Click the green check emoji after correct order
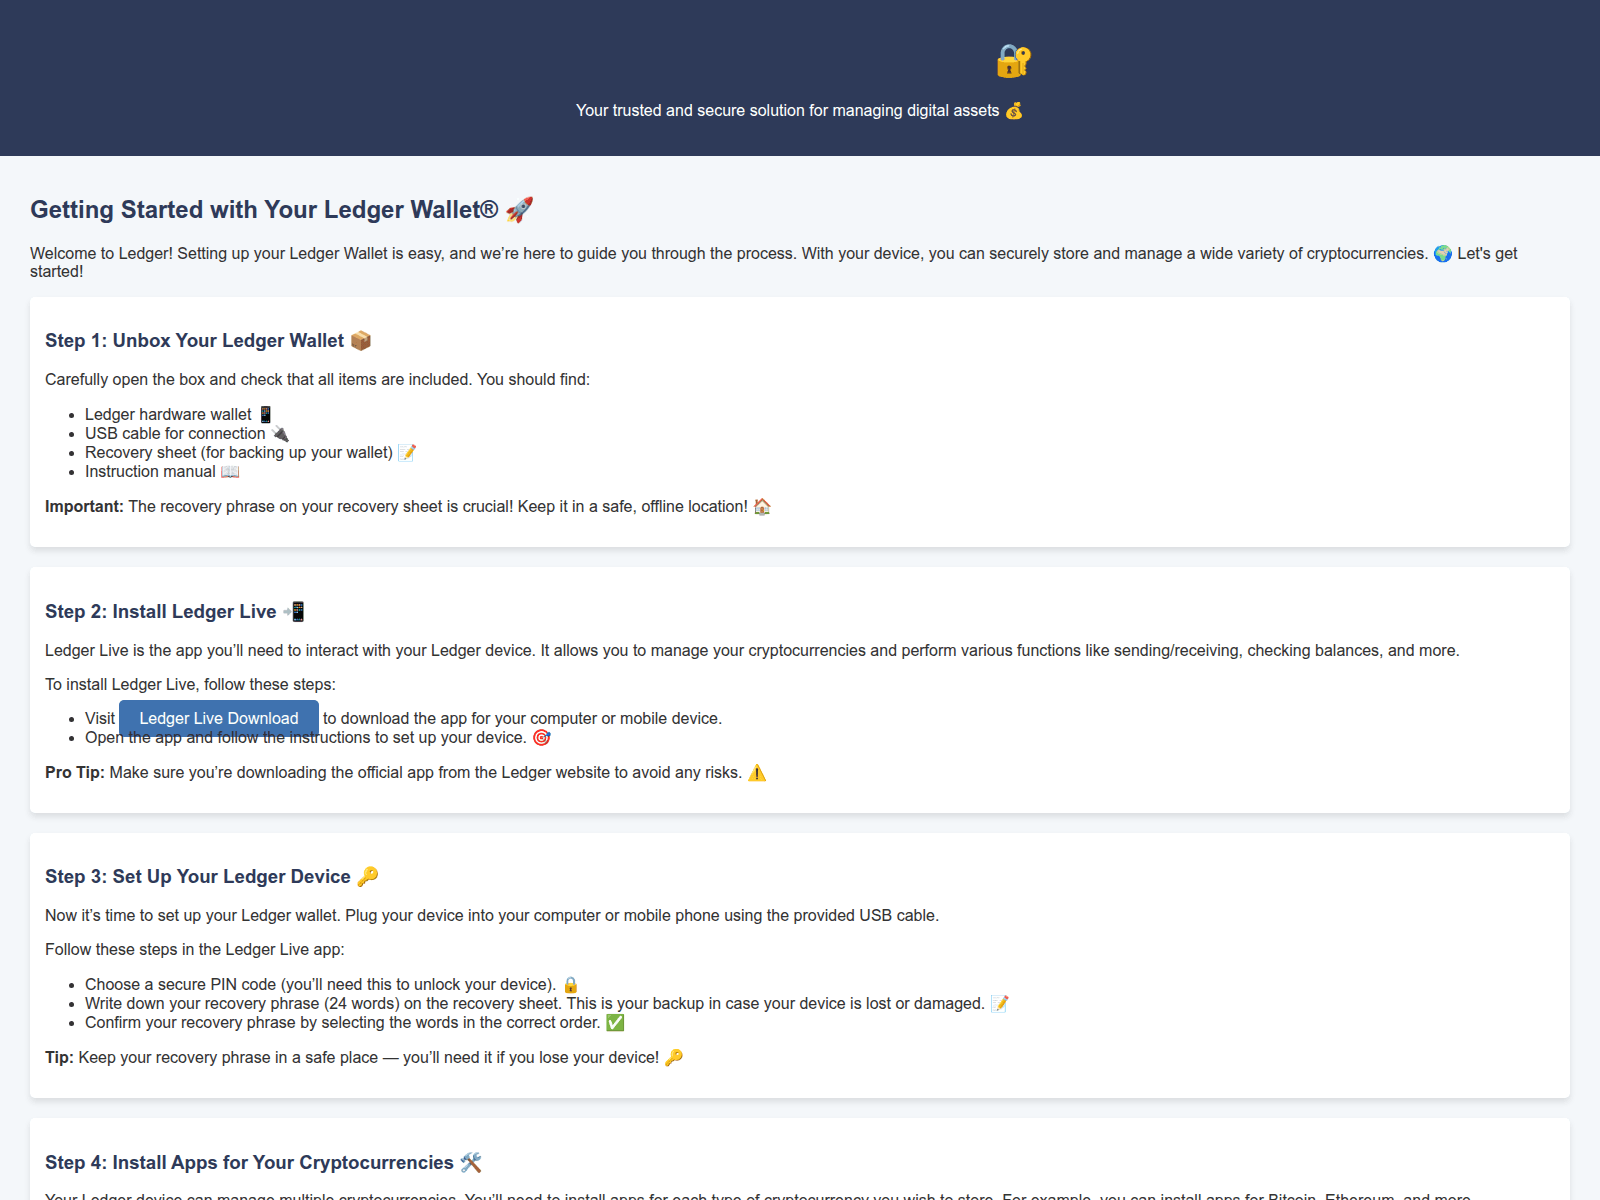1600x1200 pixels. tap(615, 1023)
